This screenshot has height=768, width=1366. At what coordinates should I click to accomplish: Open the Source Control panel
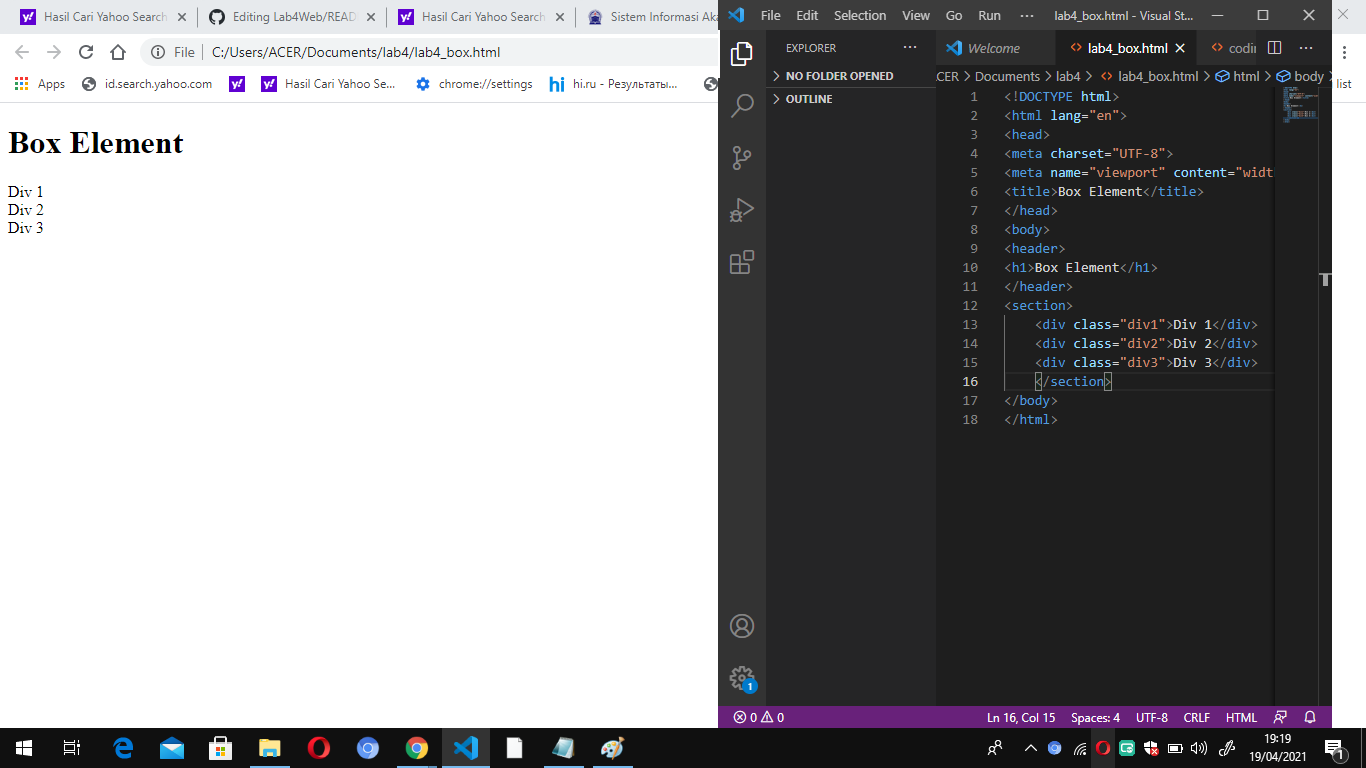[741, 157]
